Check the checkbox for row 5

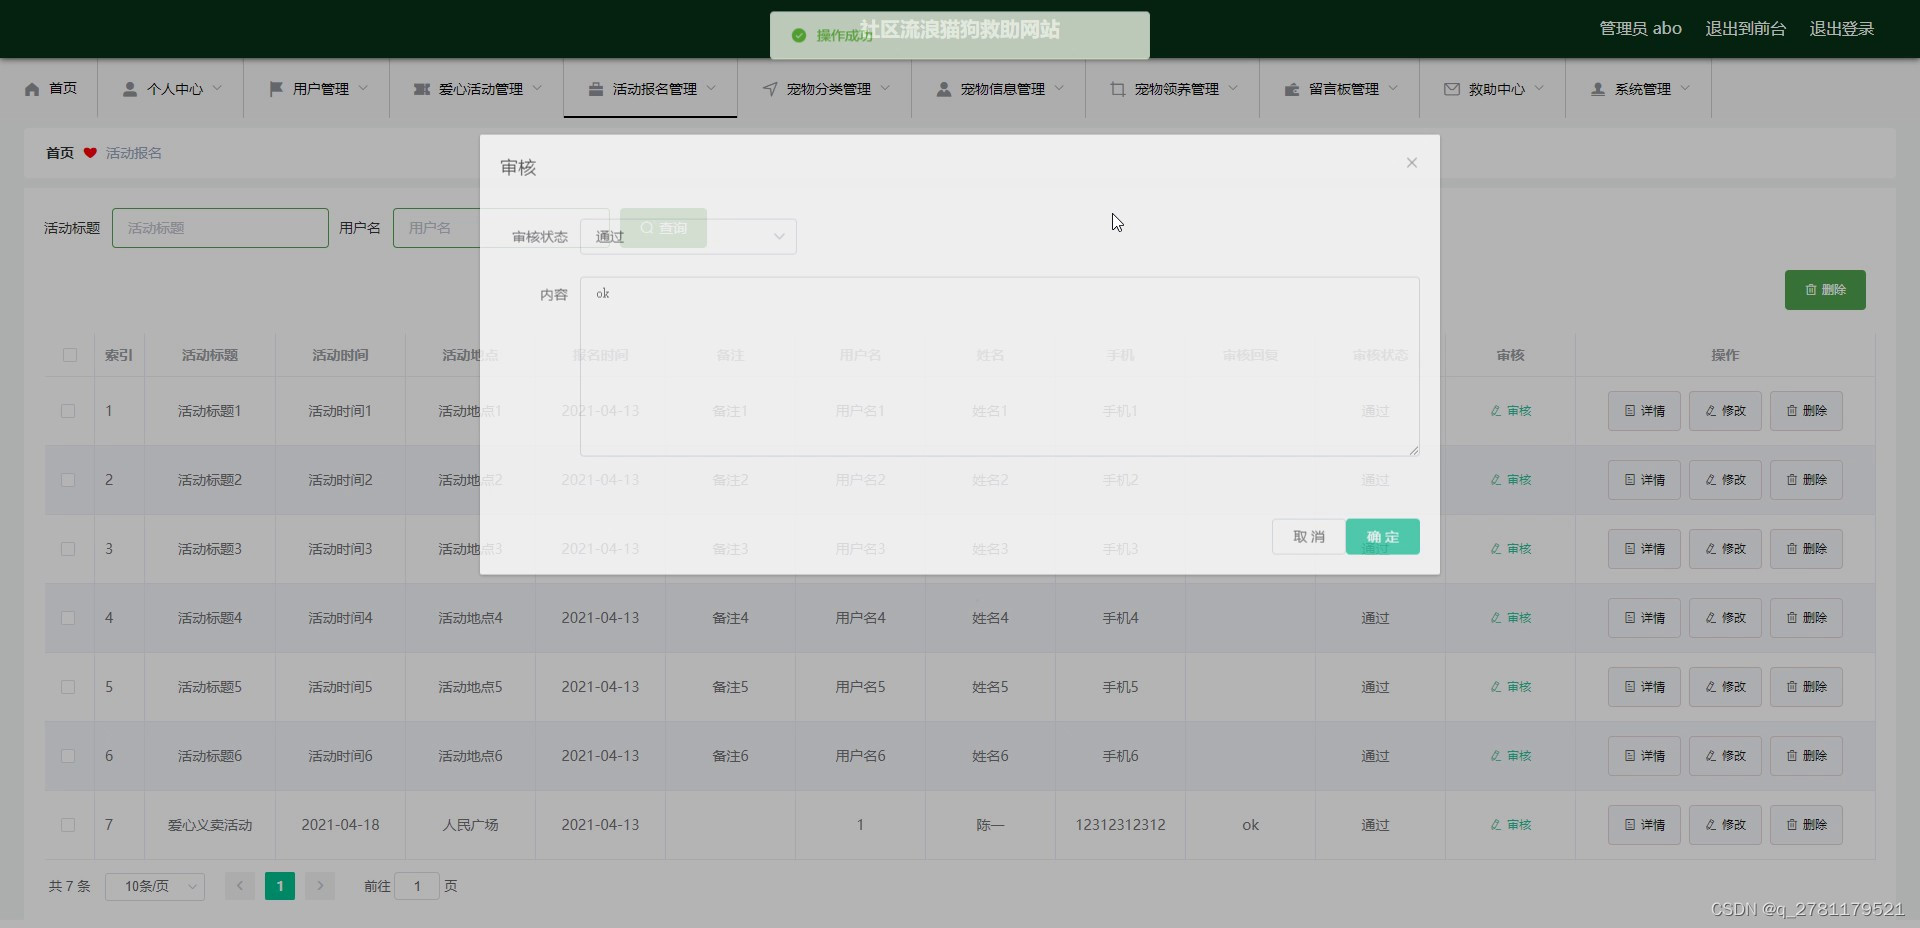tap(68, 687)
